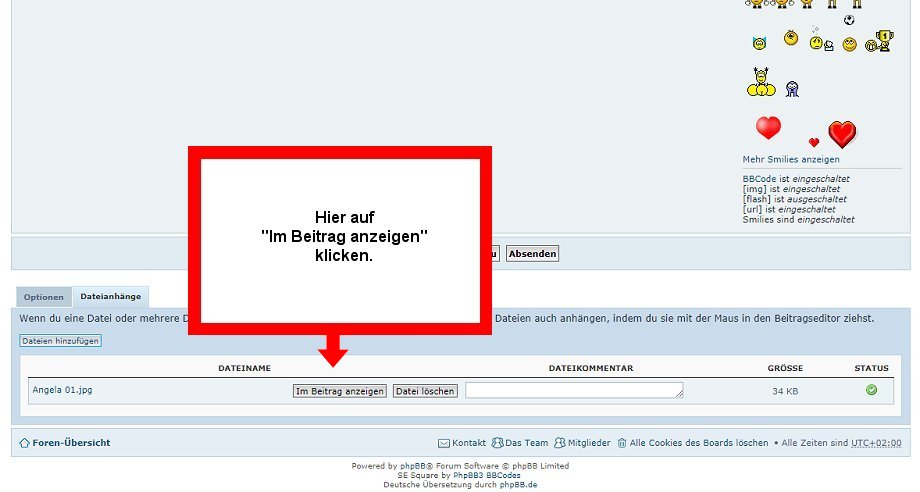Click the Absenden button
This screenshot has height=492, width=920.
(532, 254)
